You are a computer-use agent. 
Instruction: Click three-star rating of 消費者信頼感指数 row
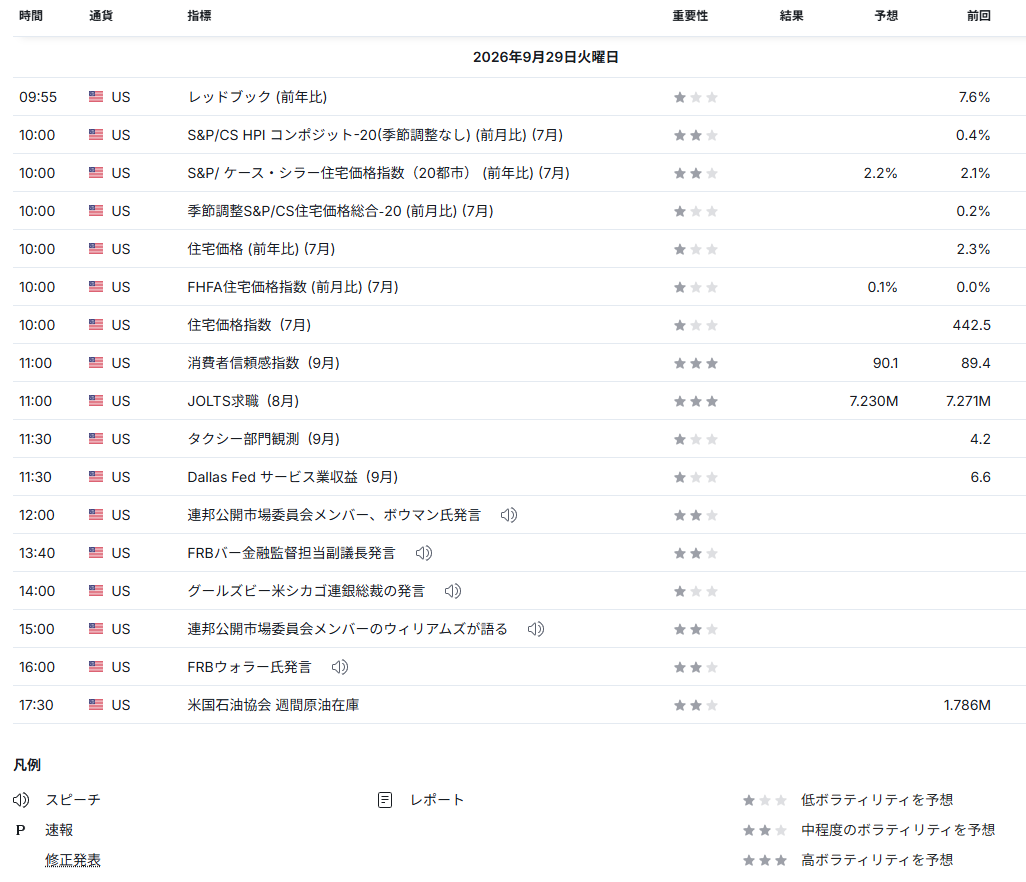pos(696,363)
